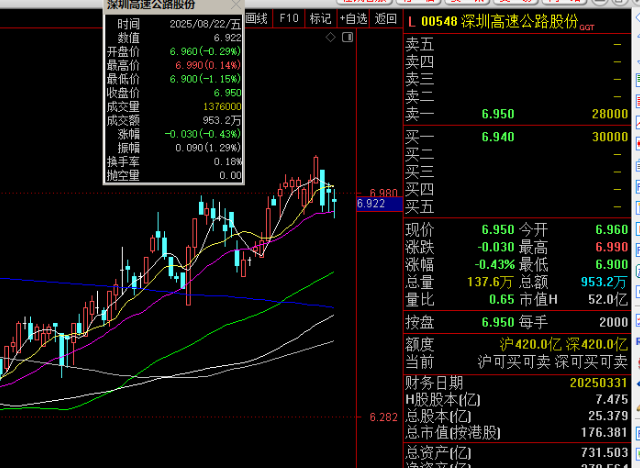
Task: Click the 市值H value 52.0亿
Action: coord(608,299)
